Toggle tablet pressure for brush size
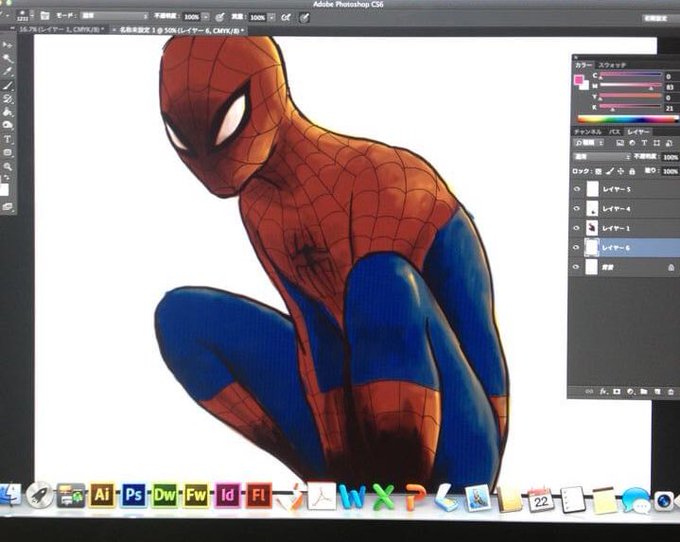Viewport: 680px width, 542px height. (304, 17)
